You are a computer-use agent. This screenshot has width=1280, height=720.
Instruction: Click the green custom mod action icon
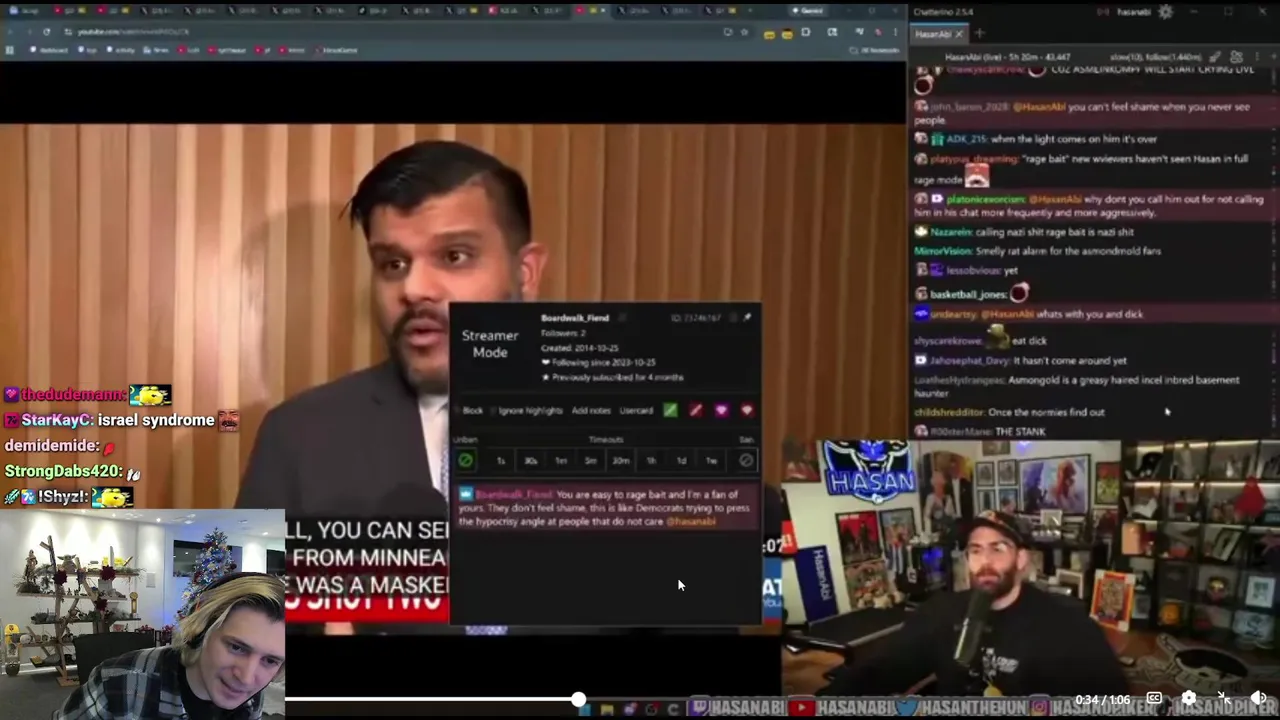tap(670, 410)
